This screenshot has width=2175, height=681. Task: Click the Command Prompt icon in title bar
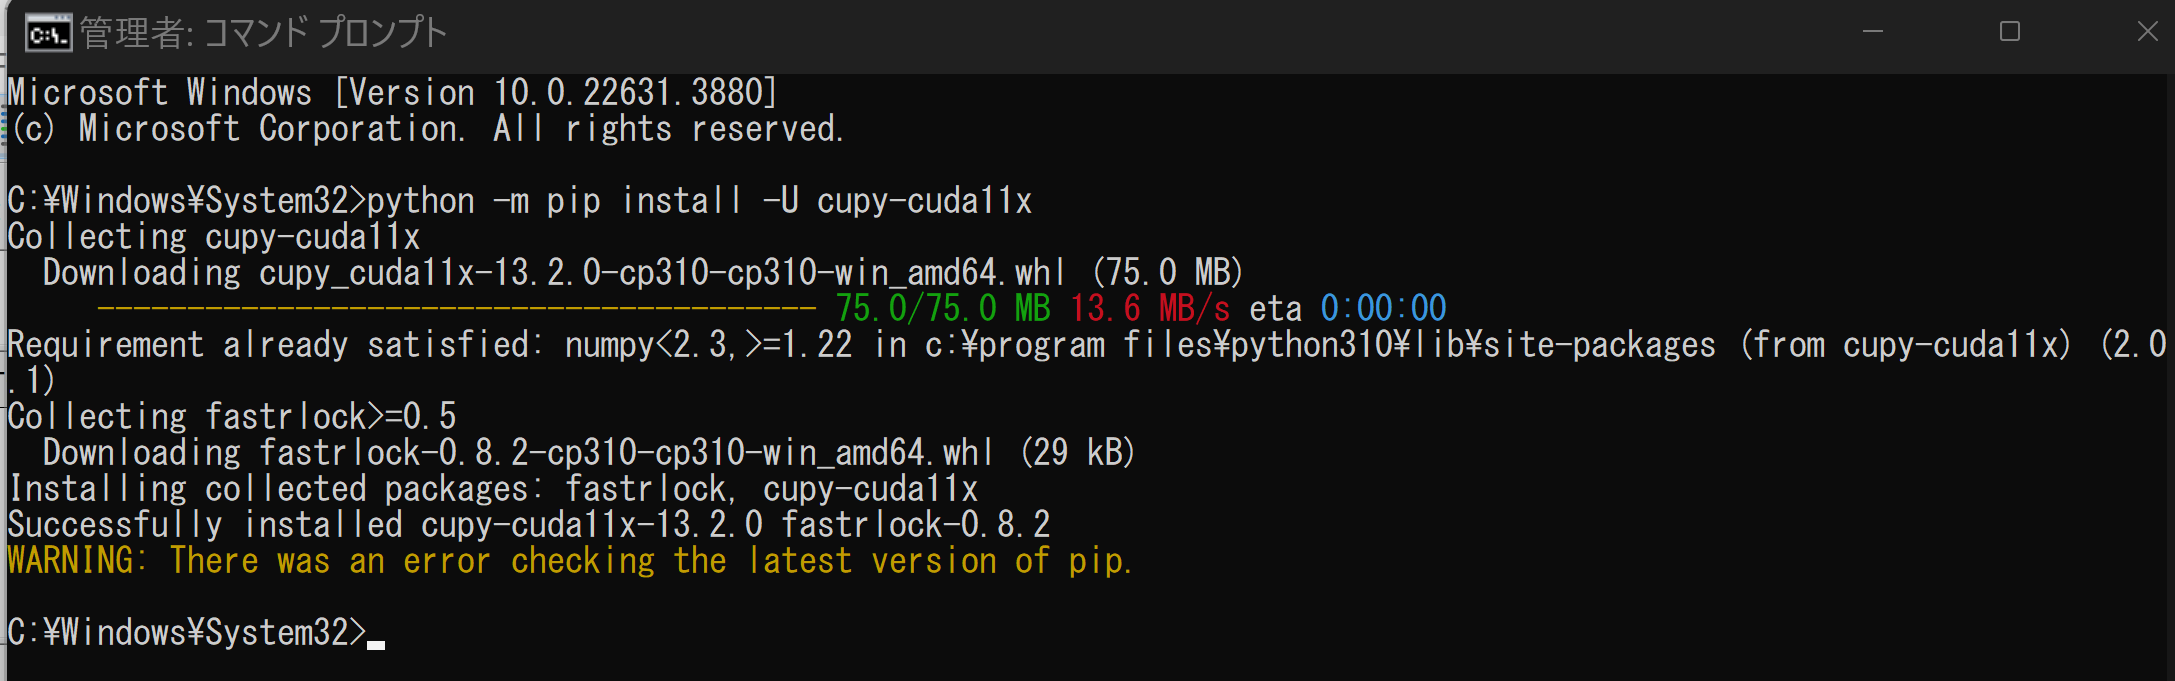coord(48,34)
